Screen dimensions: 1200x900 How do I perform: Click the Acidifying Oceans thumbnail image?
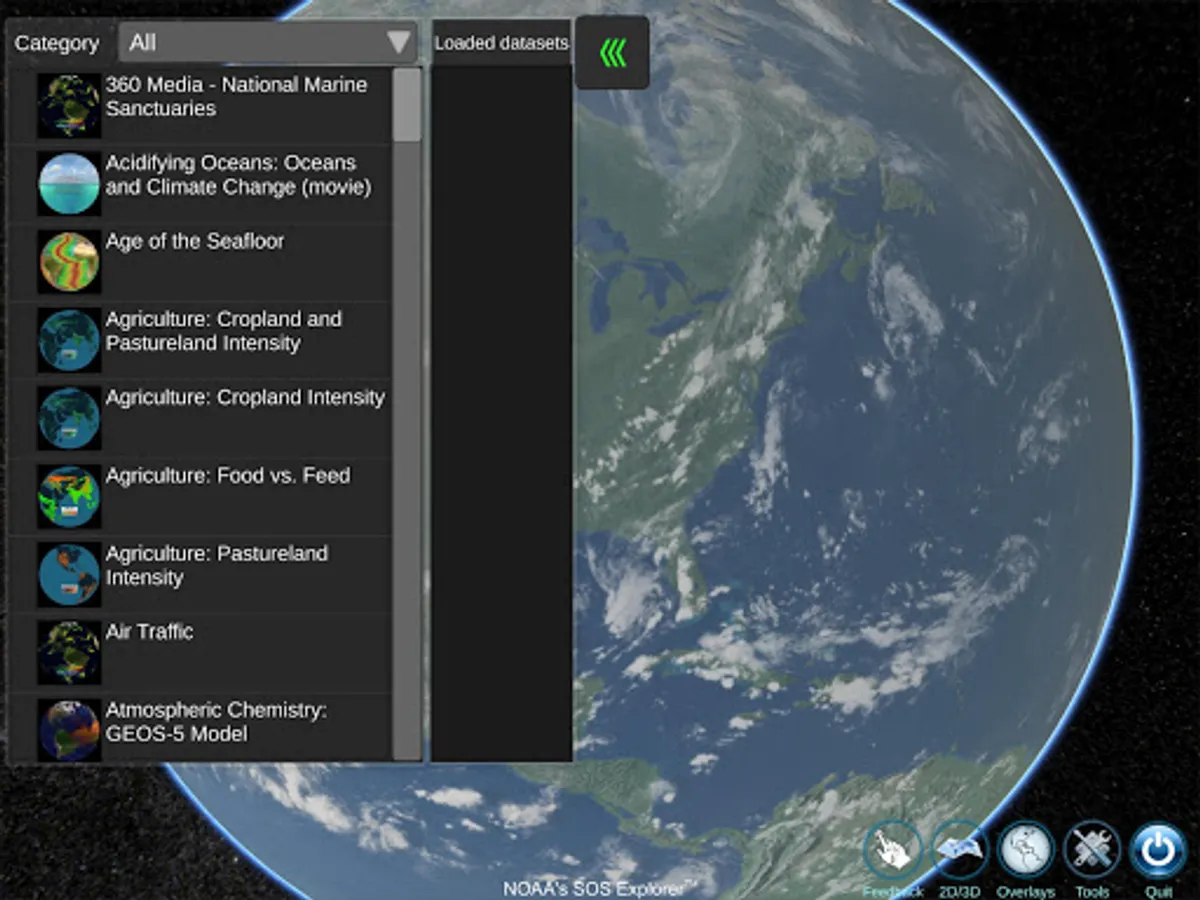click(69, 183)
